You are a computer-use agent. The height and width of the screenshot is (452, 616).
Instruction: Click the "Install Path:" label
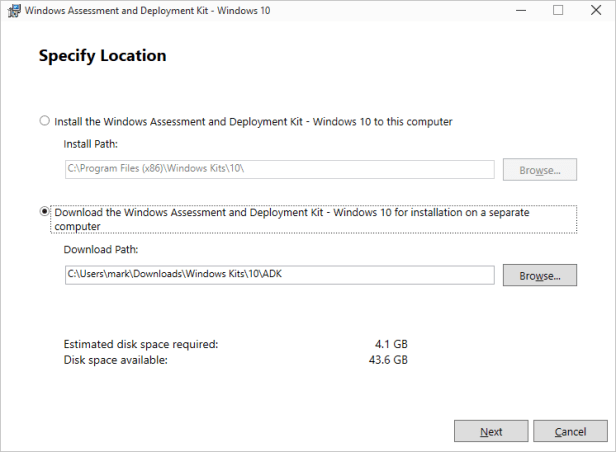92,145
